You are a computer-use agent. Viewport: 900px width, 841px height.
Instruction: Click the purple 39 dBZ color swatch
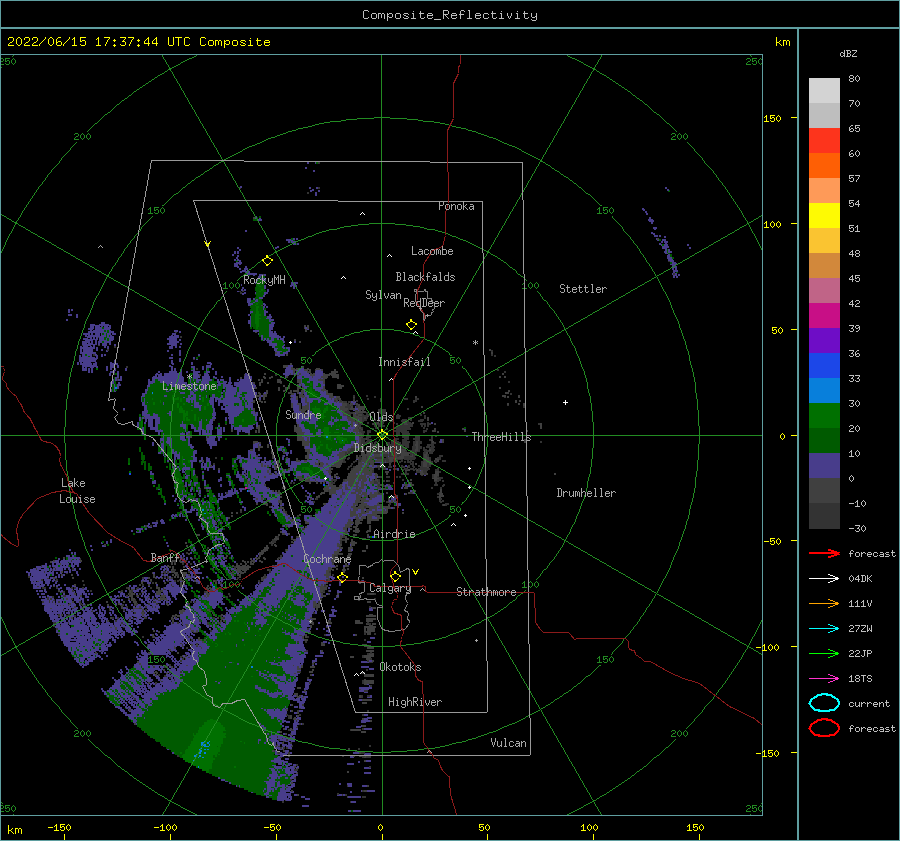pos(824,340)
